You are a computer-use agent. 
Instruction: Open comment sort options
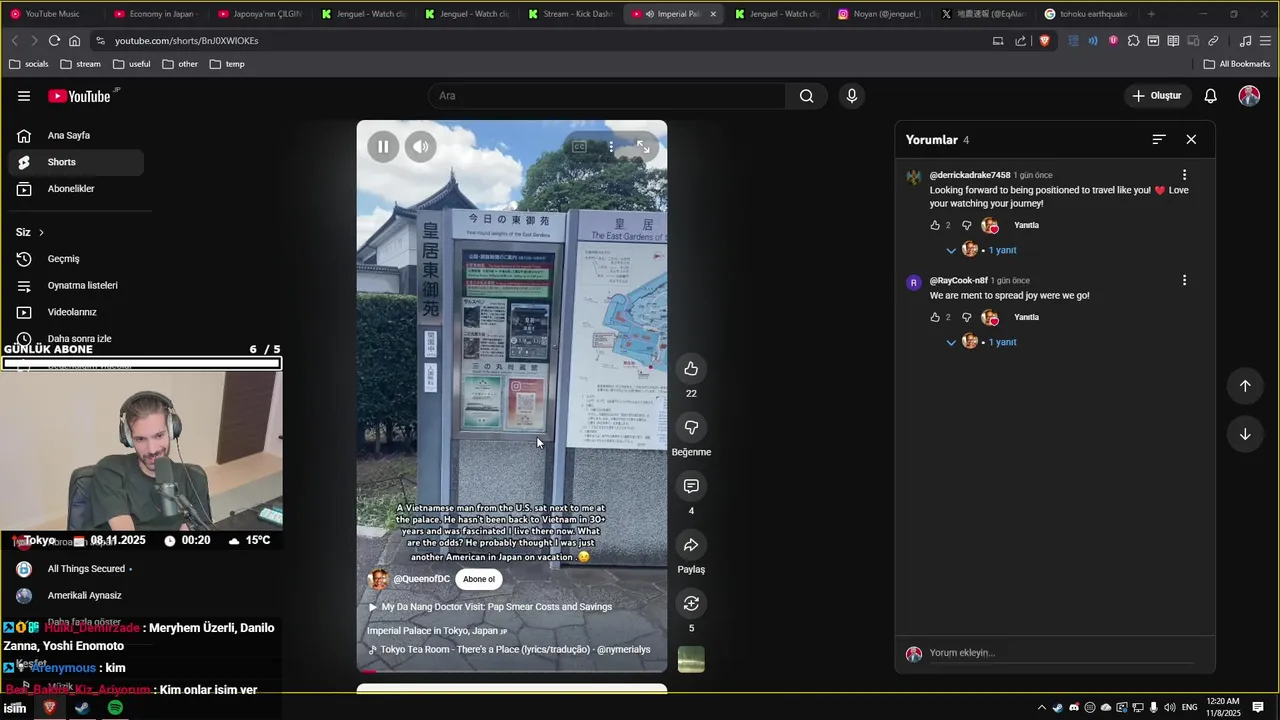pyautogui.click(x=1159, y=140)
